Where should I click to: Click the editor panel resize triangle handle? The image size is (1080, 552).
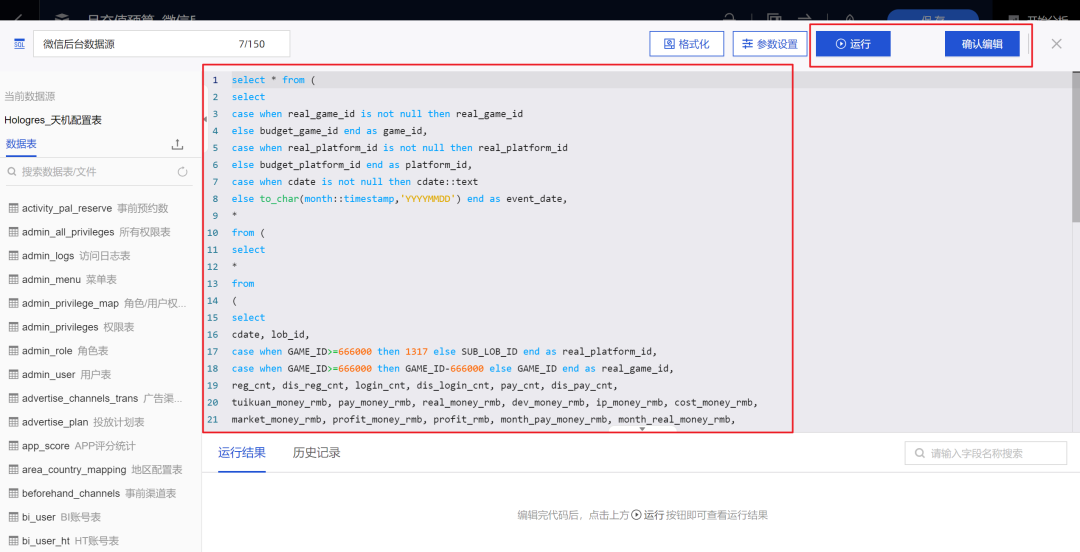click(642, 429)
